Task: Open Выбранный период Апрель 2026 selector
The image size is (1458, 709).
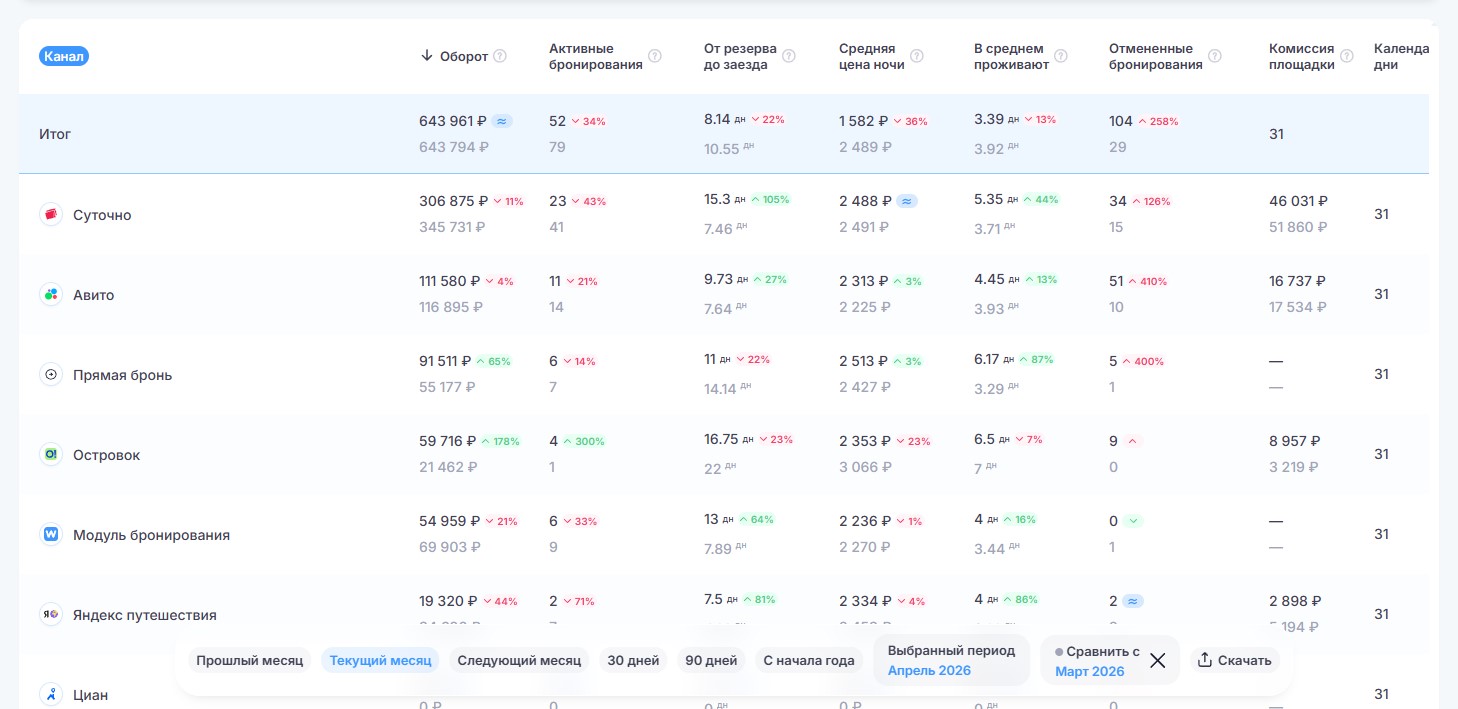Action: pos(951,660)
